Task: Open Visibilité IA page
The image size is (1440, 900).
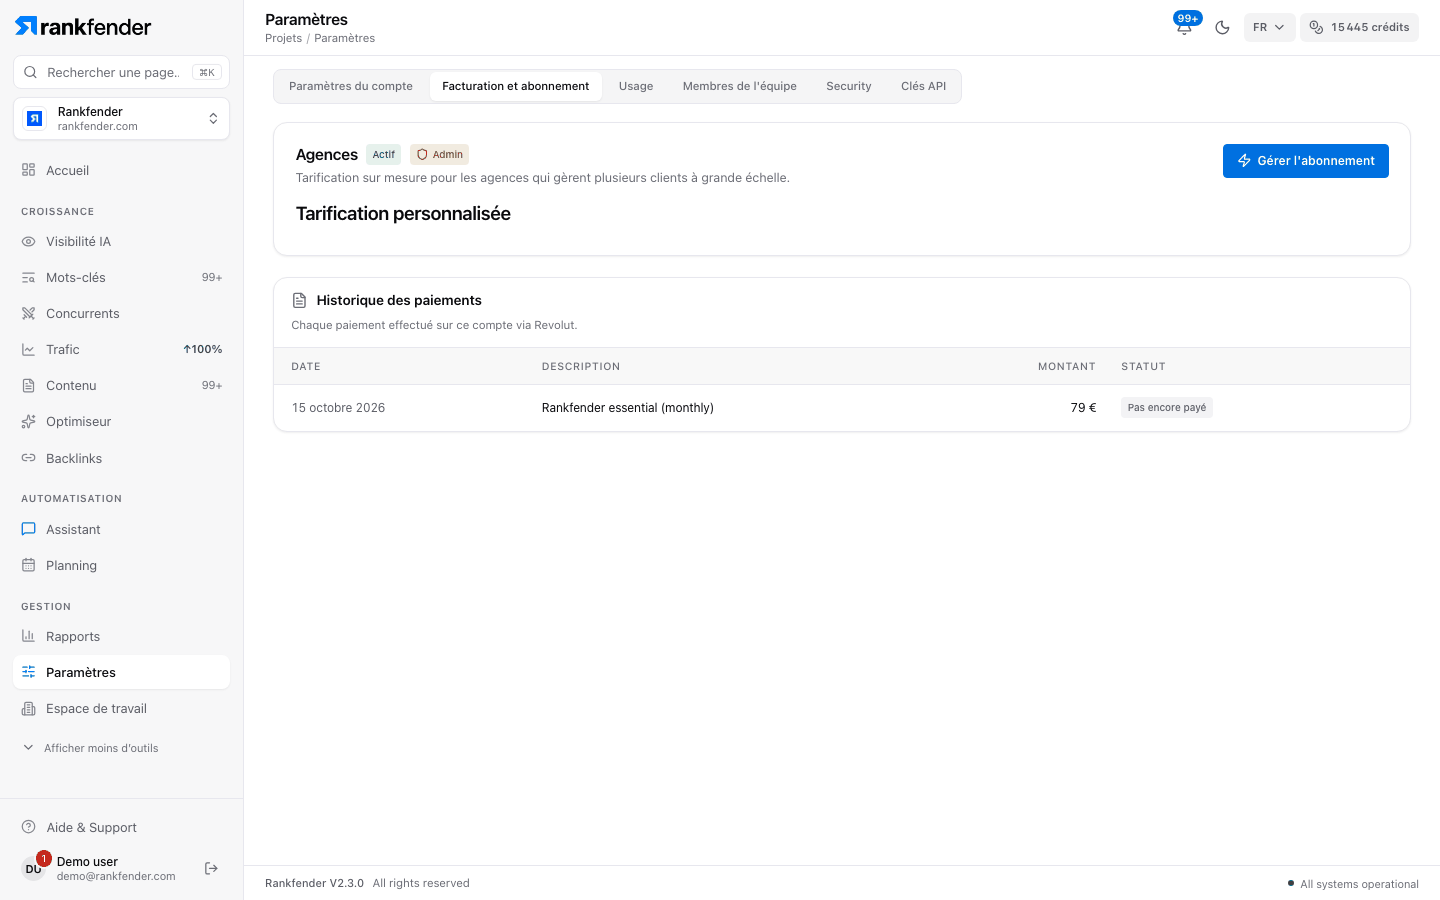Action: coord(121,241)
